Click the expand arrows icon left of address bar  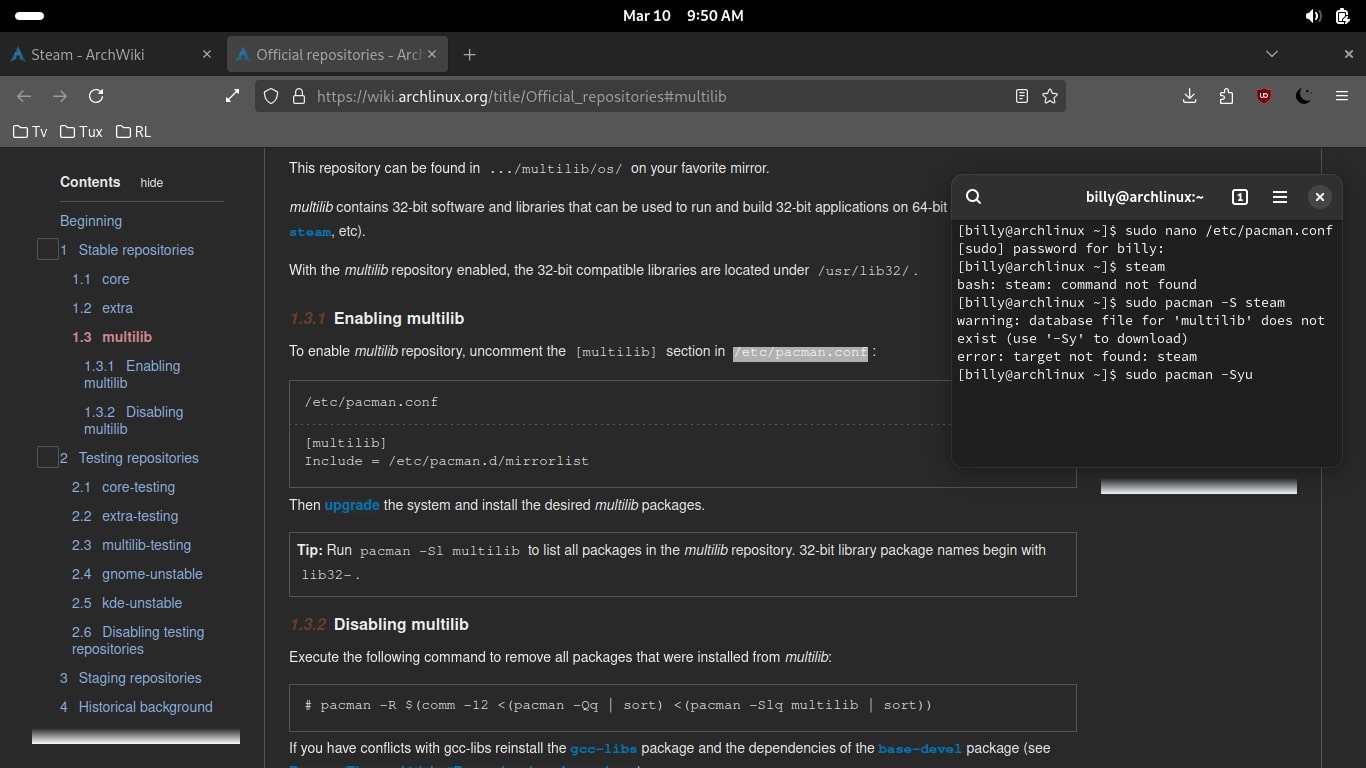pyautogui.click(x=233, y=96)
